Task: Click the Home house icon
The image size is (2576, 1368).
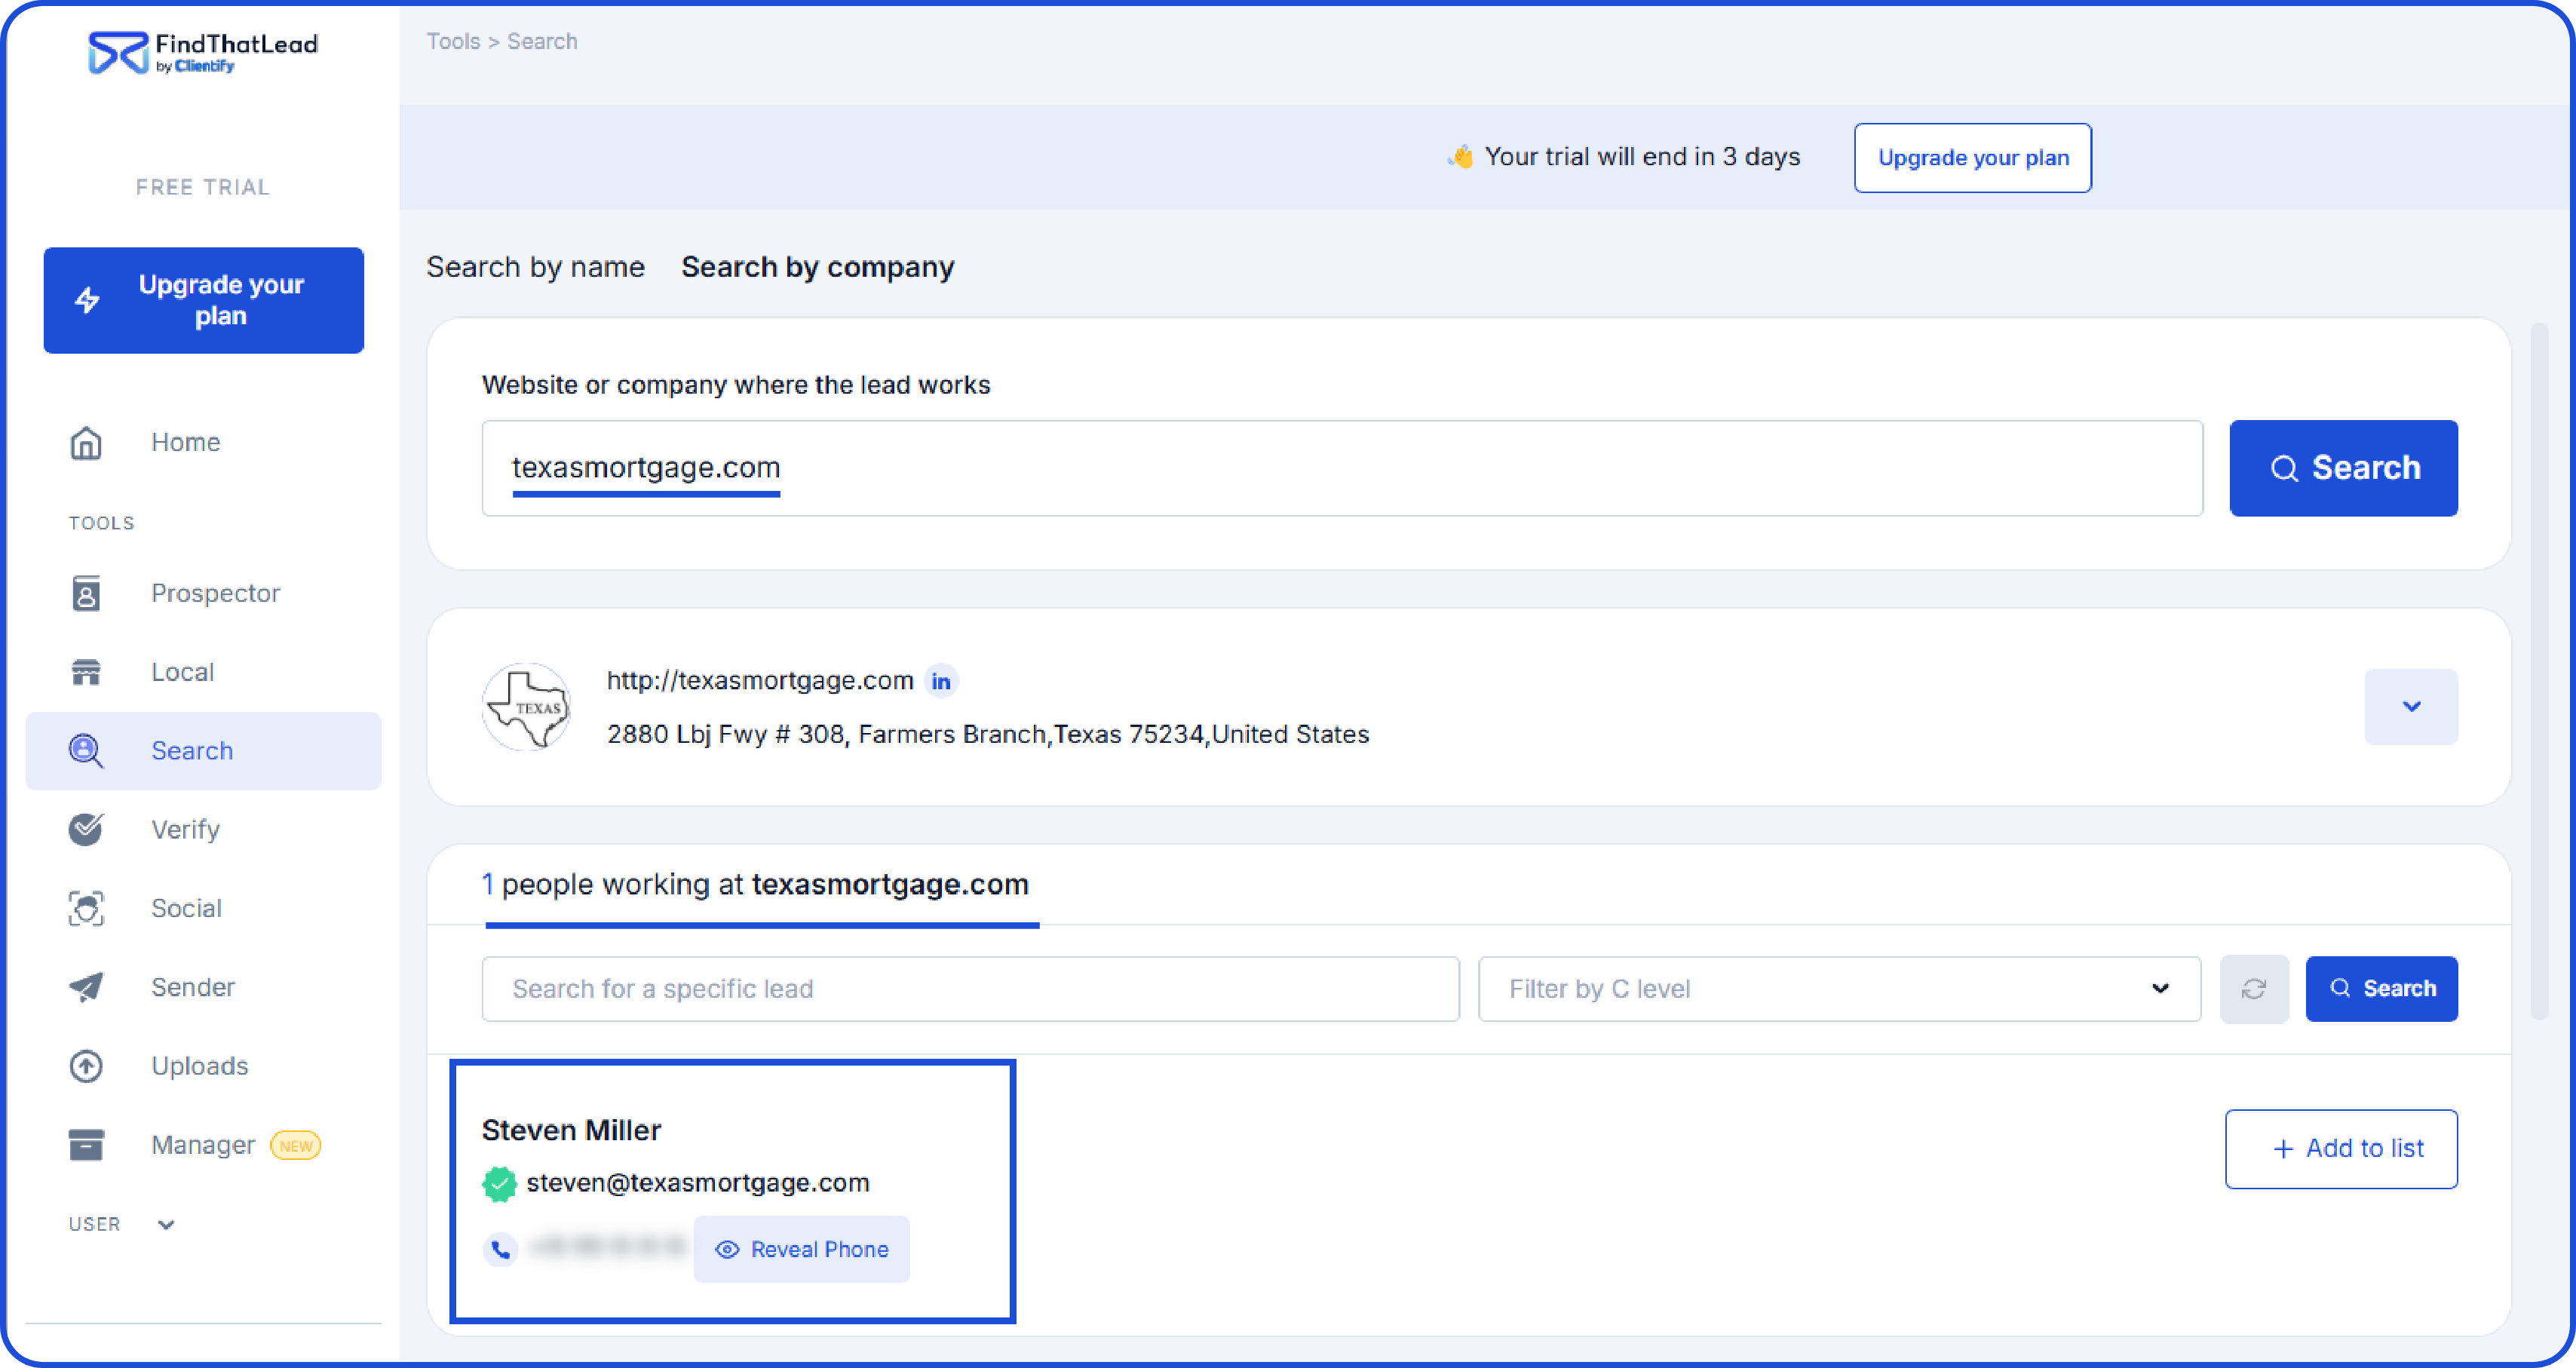Action: [x=86, y=443]
